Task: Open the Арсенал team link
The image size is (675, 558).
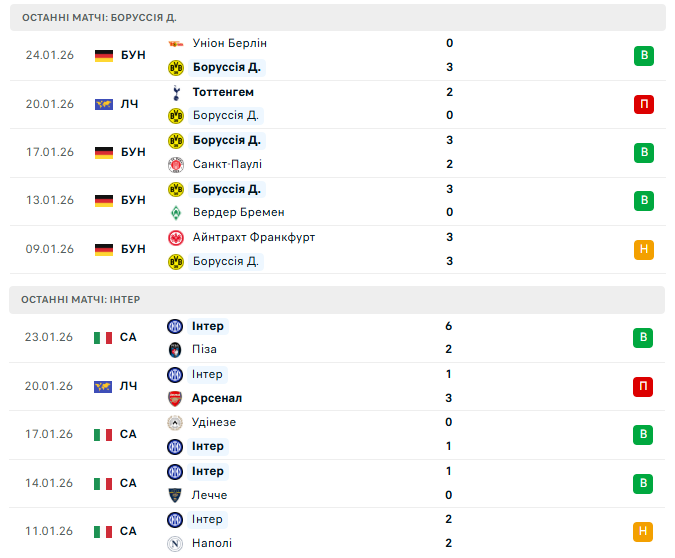Action: [217, 398]
